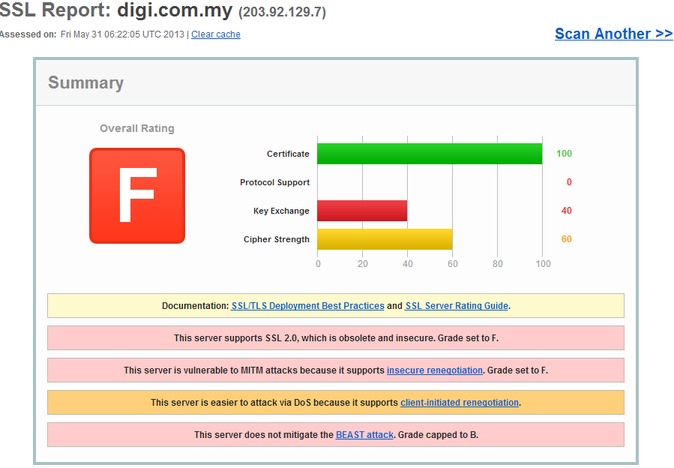
Task: Follow the insecure renegotiation link
Action: tap(435, 370)
